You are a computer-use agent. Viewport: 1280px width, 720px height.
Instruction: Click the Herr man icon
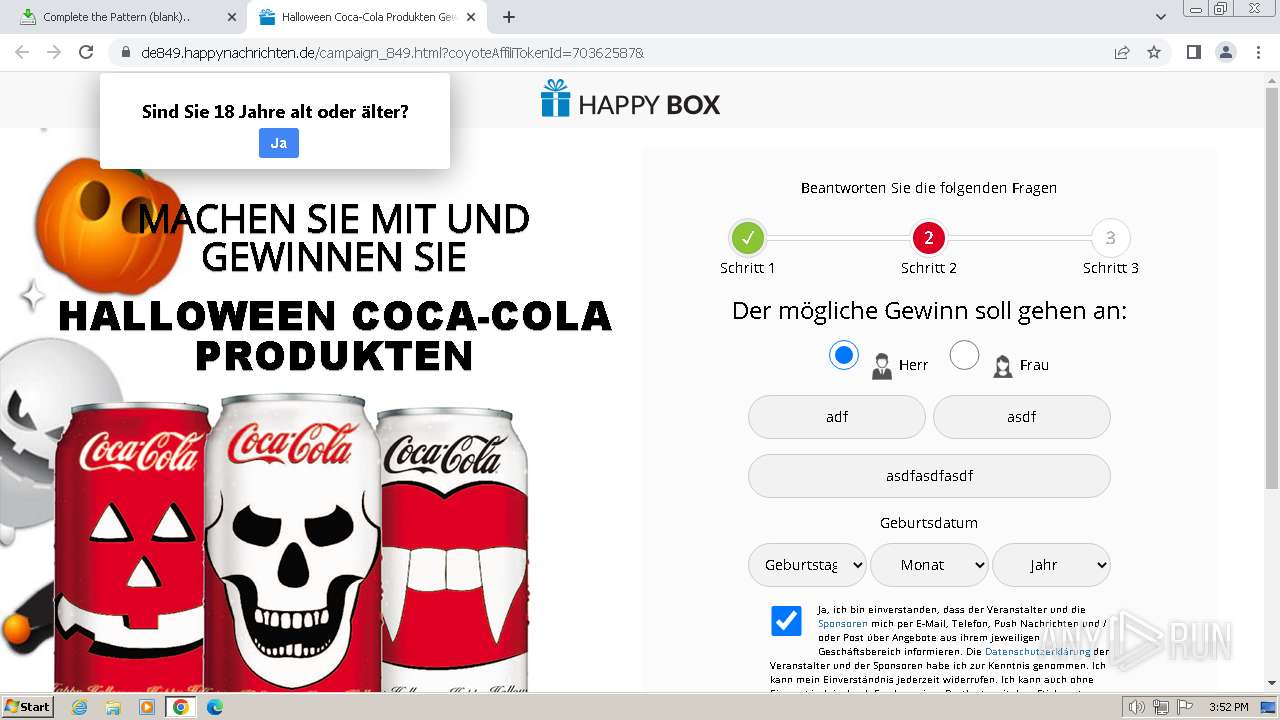(881, 366)
